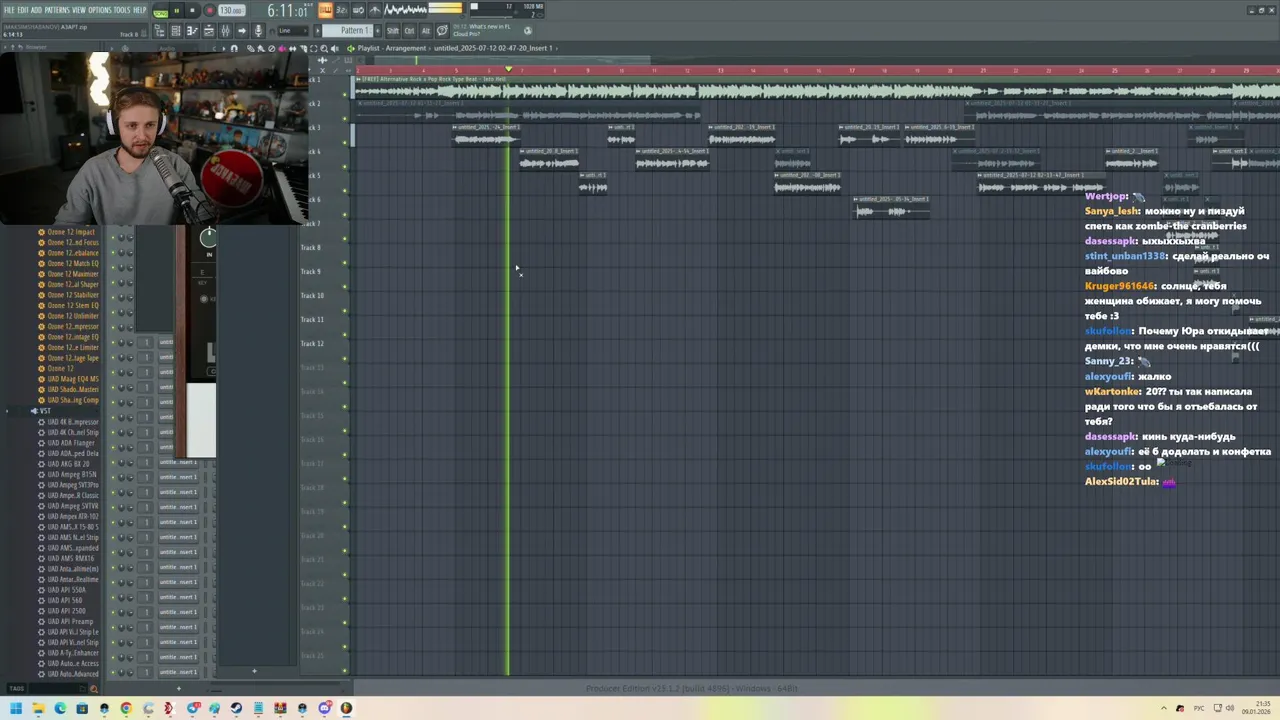Image resolution: width=1280 pixels, height=720 pixels.
Task: Open Google Chrome in taskbar
Action: pyautogui.click(x=126, y=708)
